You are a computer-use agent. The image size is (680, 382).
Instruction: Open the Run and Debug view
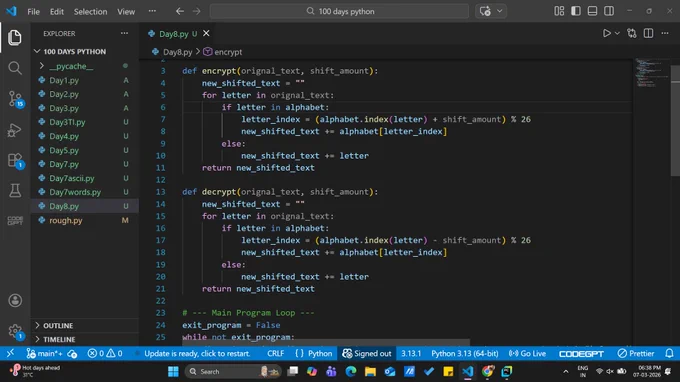(15, 130)
